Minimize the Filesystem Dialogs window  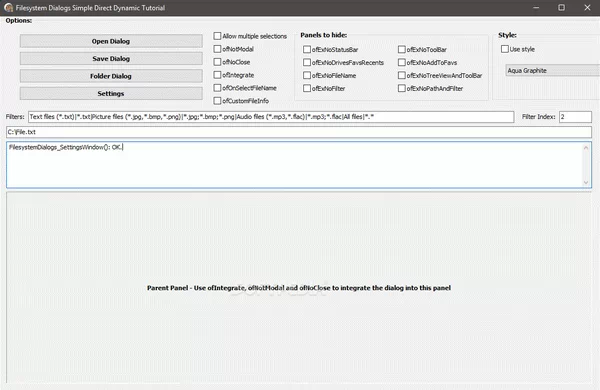pyautogui.click(x=536, y=8)
